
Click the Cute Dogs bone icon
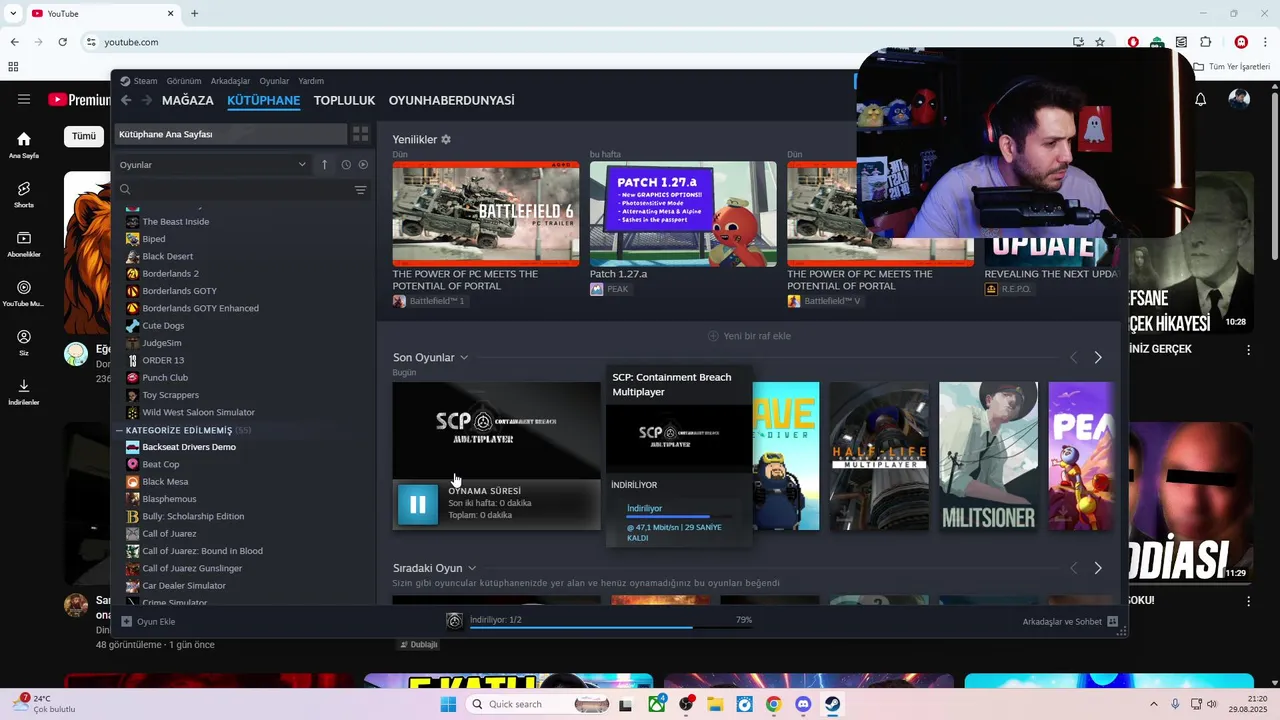coord(133,326)
